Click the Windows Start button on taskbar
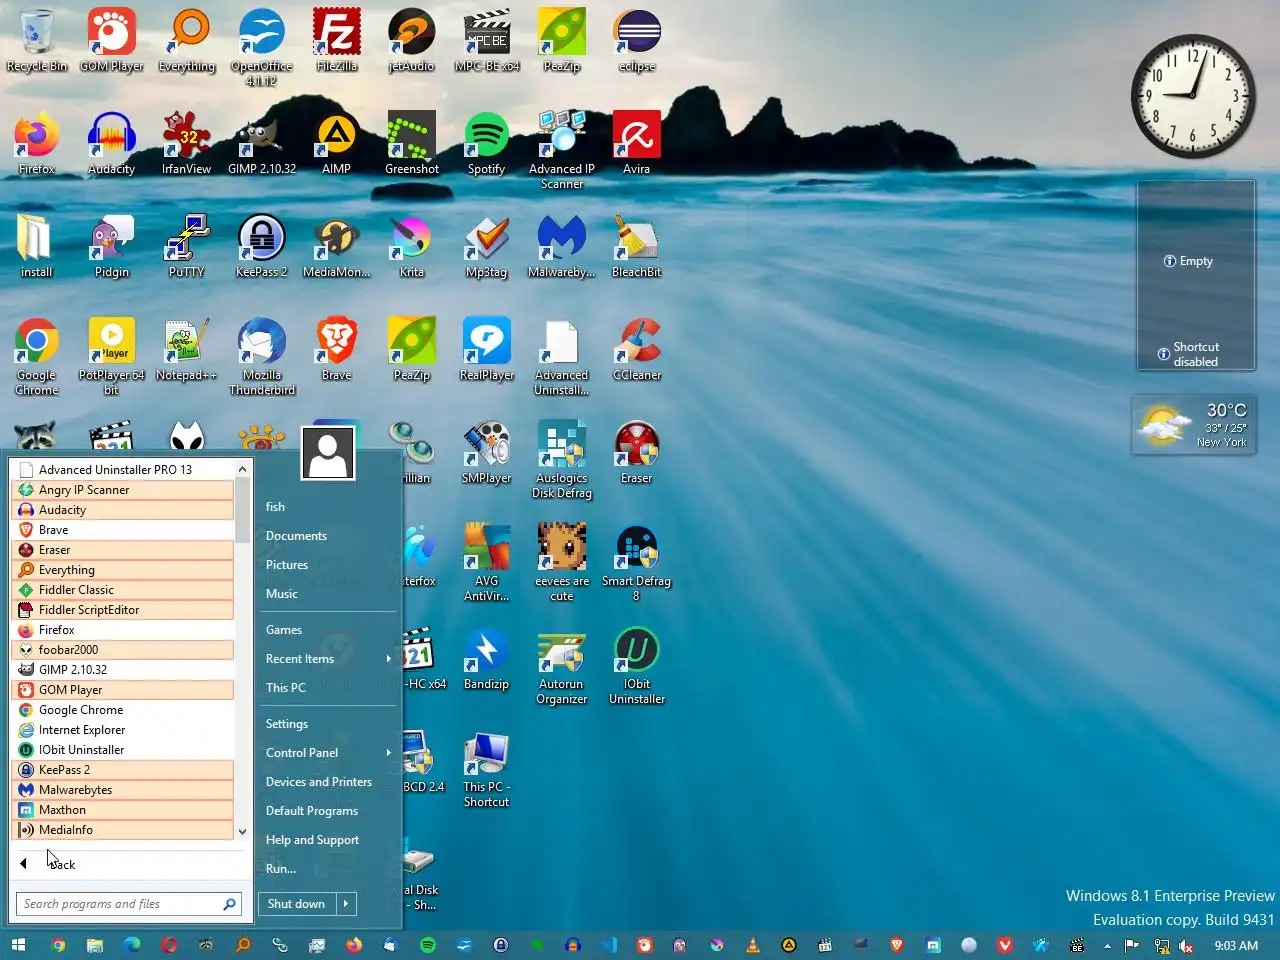Viewport: 1280px width, 960px height. pos(18,945)
